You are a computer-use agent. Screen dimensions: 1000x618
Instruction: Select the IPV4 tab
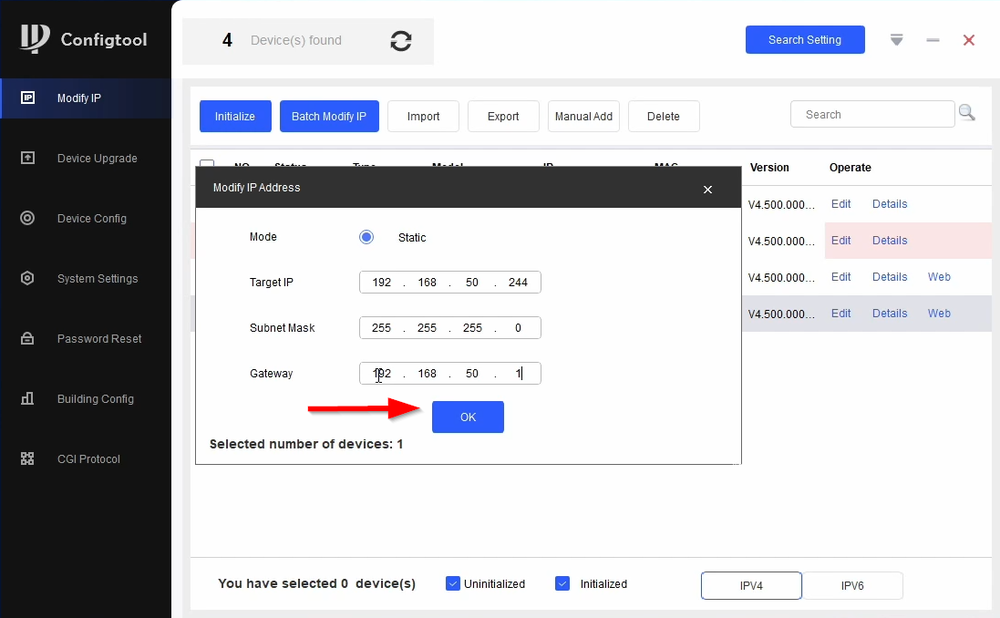tap(751, 586)
